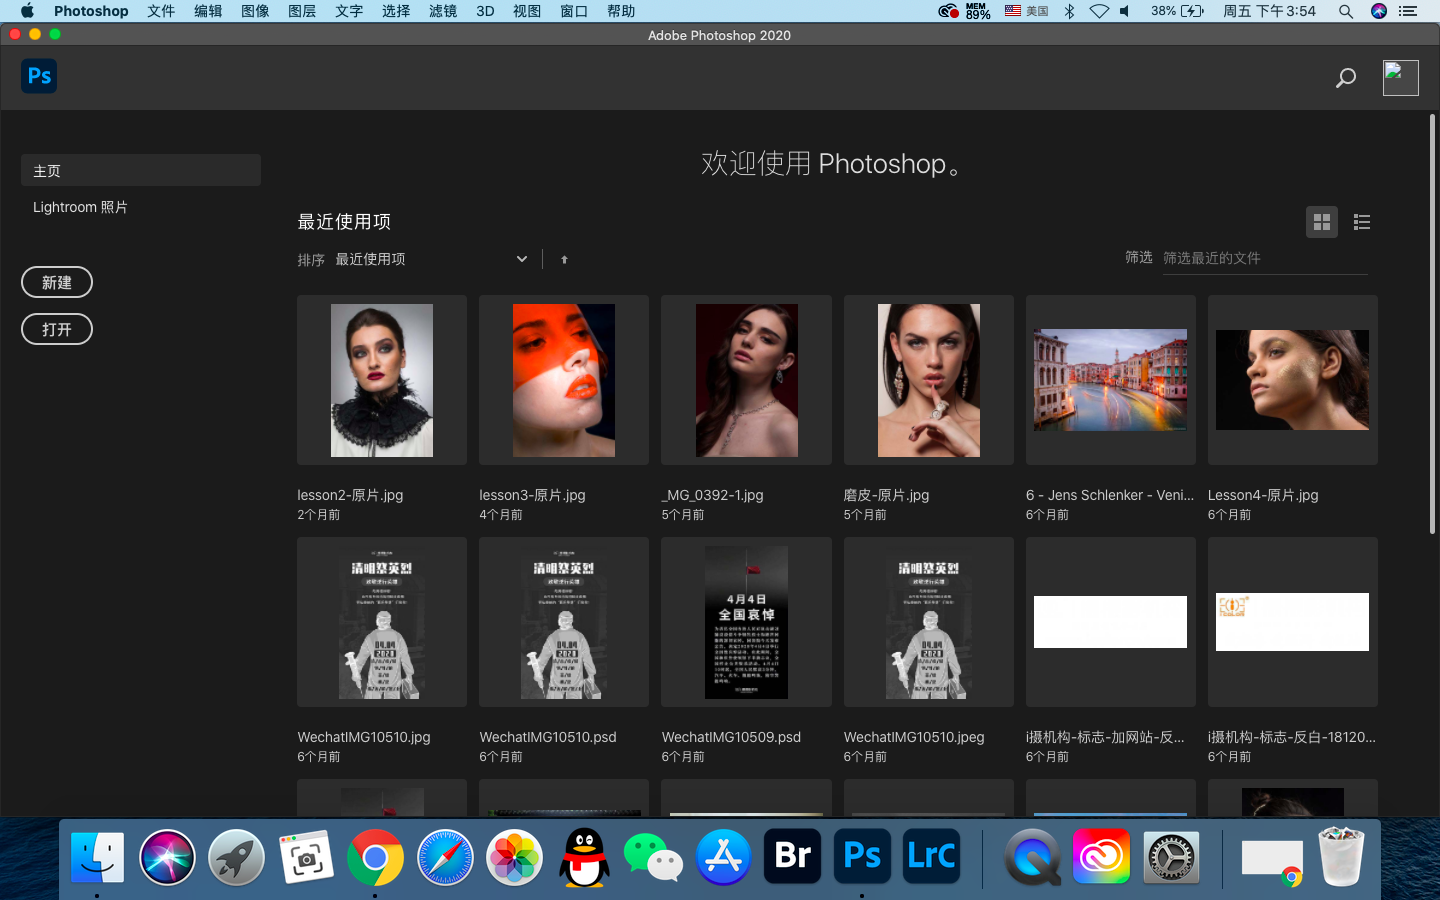Open Adobe Bridge from the Dock
The image size is (1440, 900).
point(792,856)
